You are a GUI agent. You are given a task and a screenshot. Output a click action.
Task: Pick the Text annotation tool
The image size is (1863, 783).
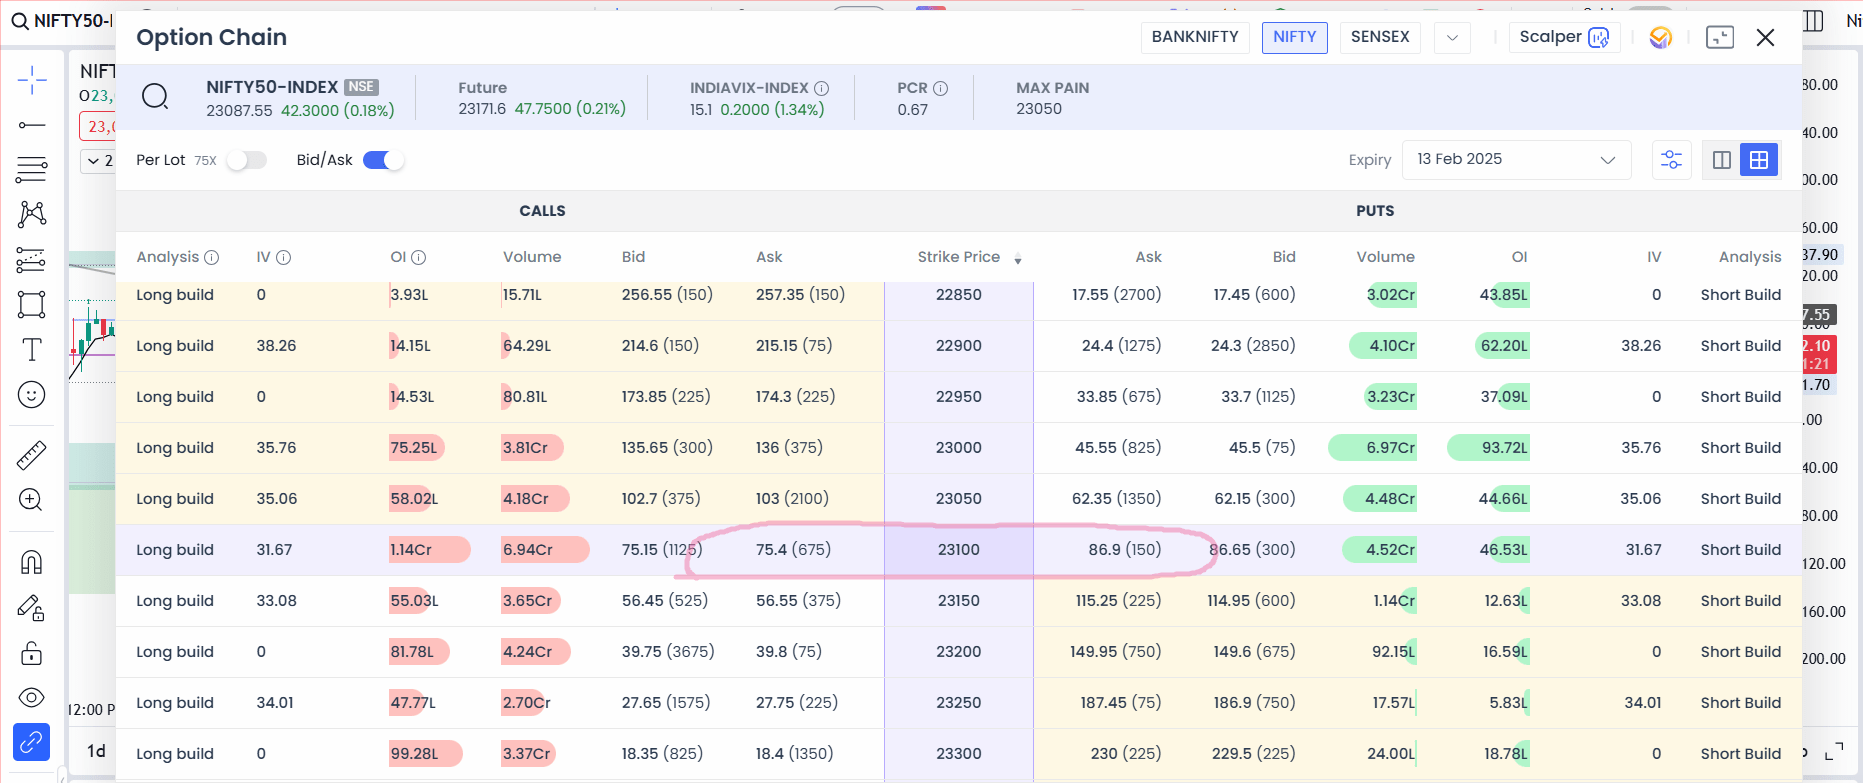[x=32, y=350]
